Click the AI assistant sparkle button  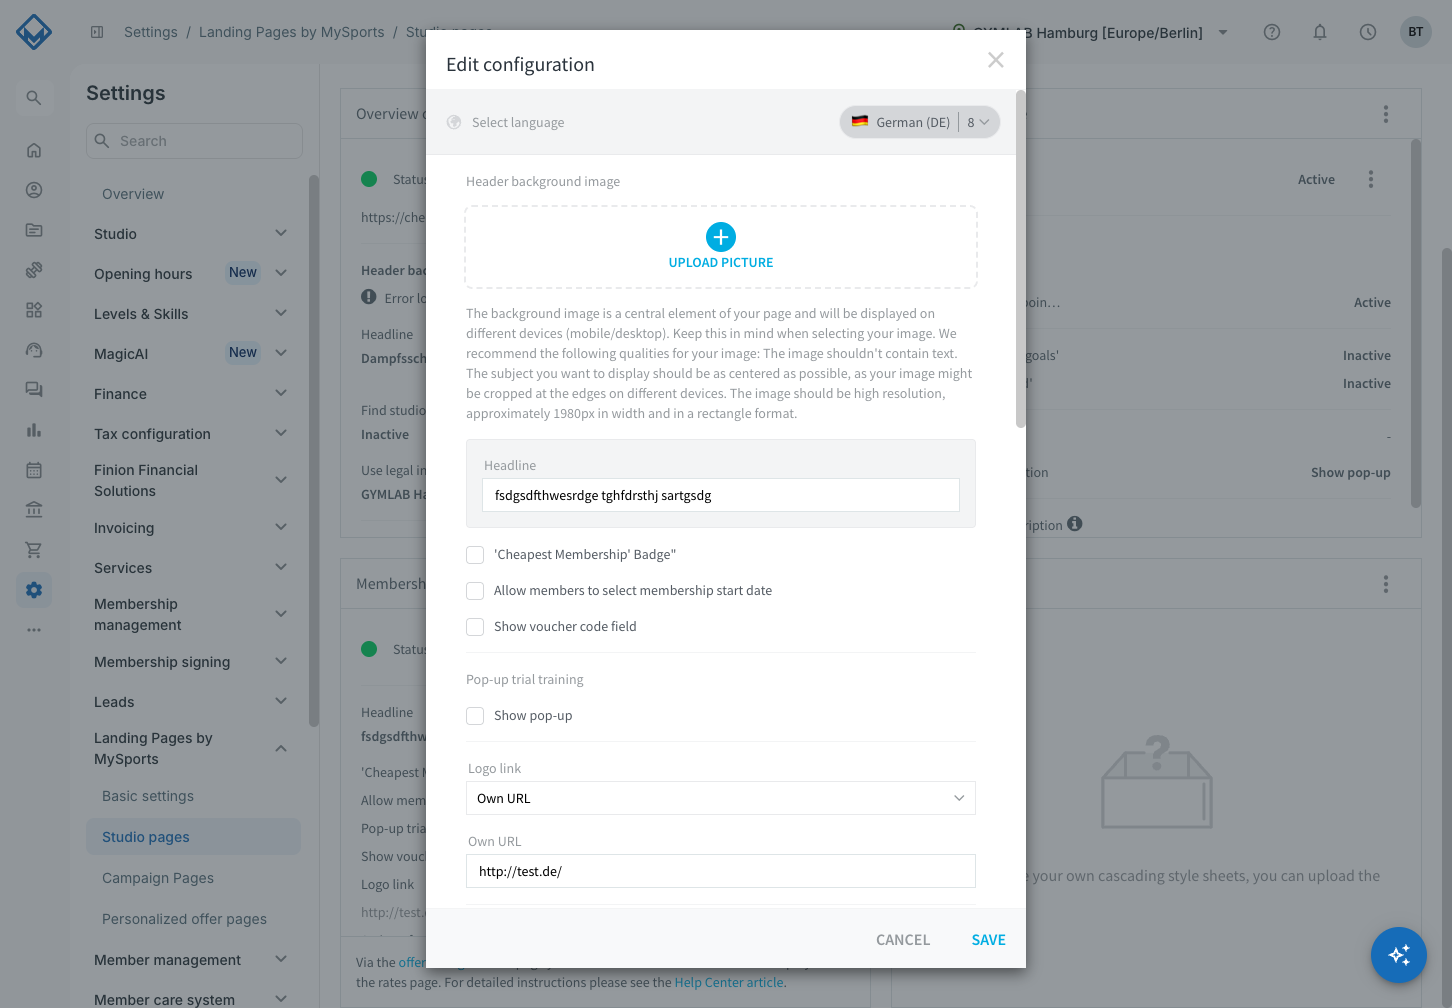coord(1399,955)
